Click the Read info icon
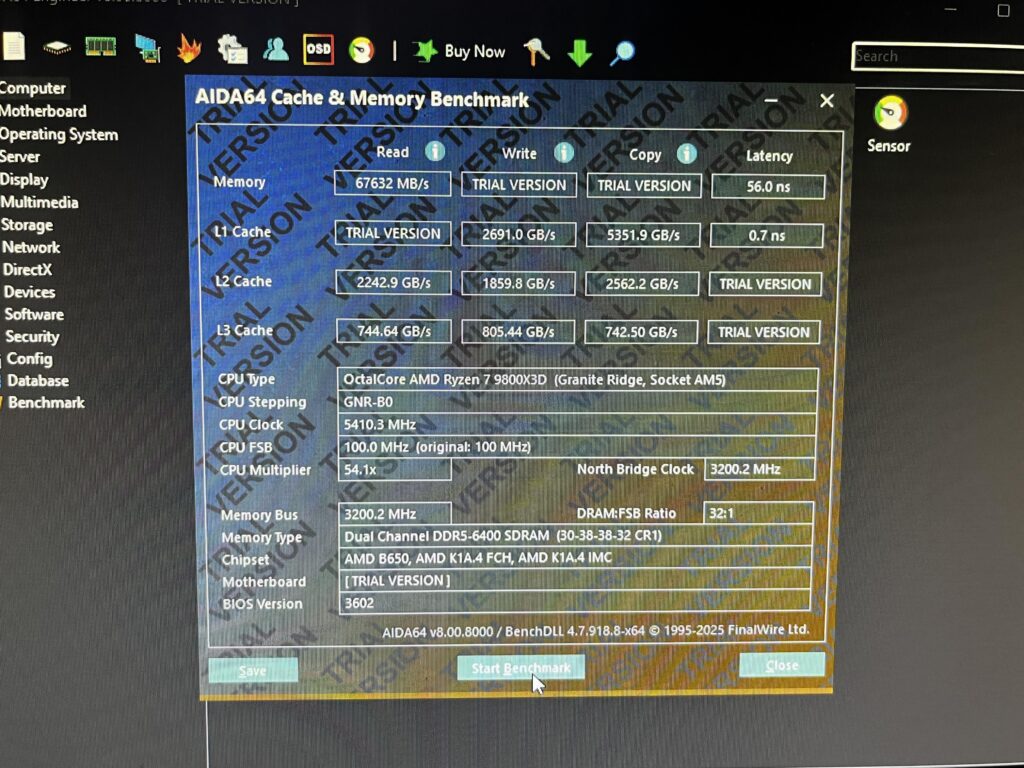1024x768 pixels. (x=435, y=152)
